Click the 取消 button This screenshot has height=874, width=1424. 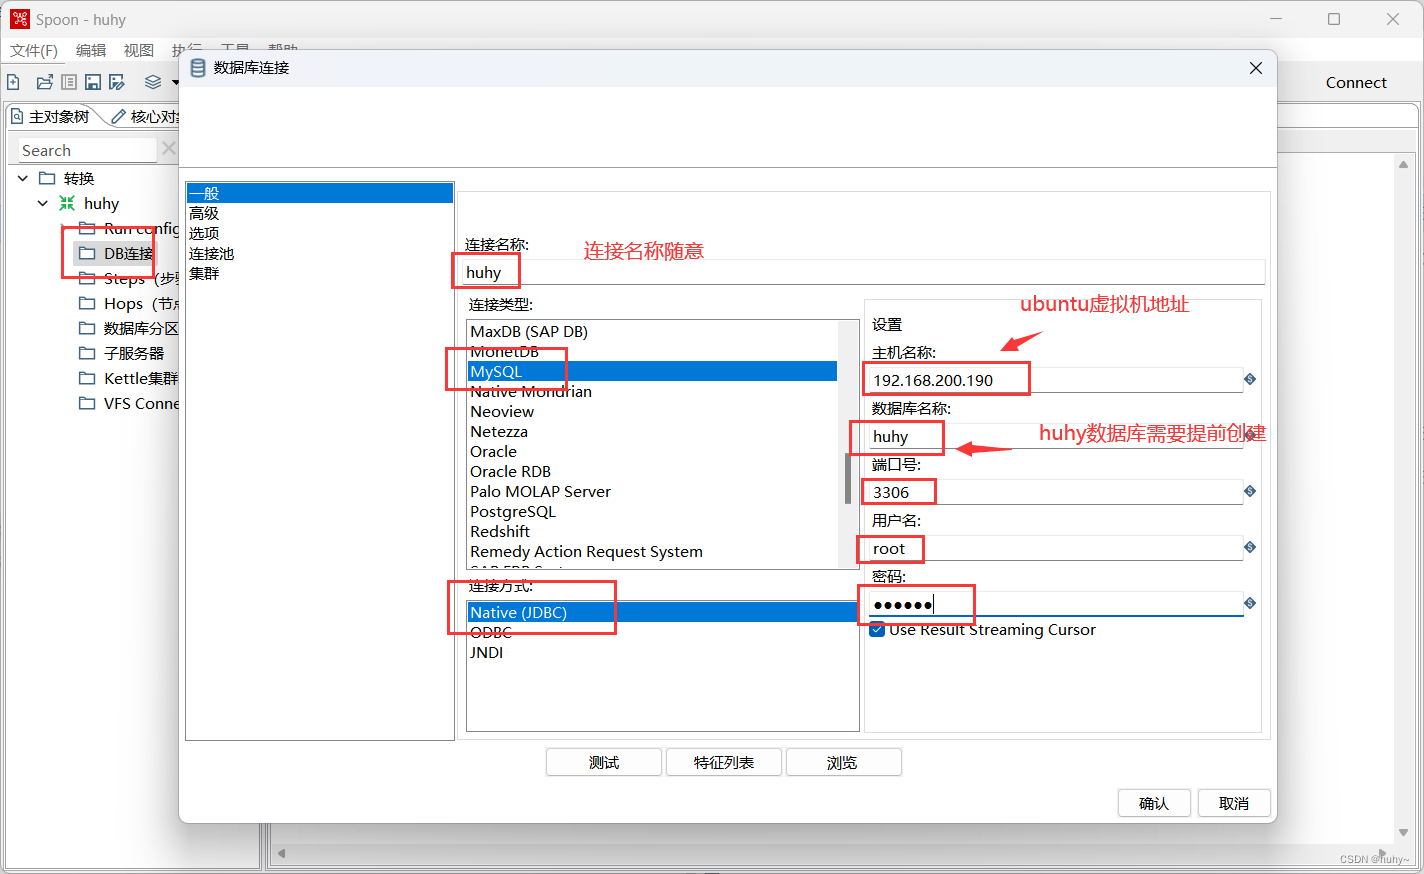(1234, 803)
